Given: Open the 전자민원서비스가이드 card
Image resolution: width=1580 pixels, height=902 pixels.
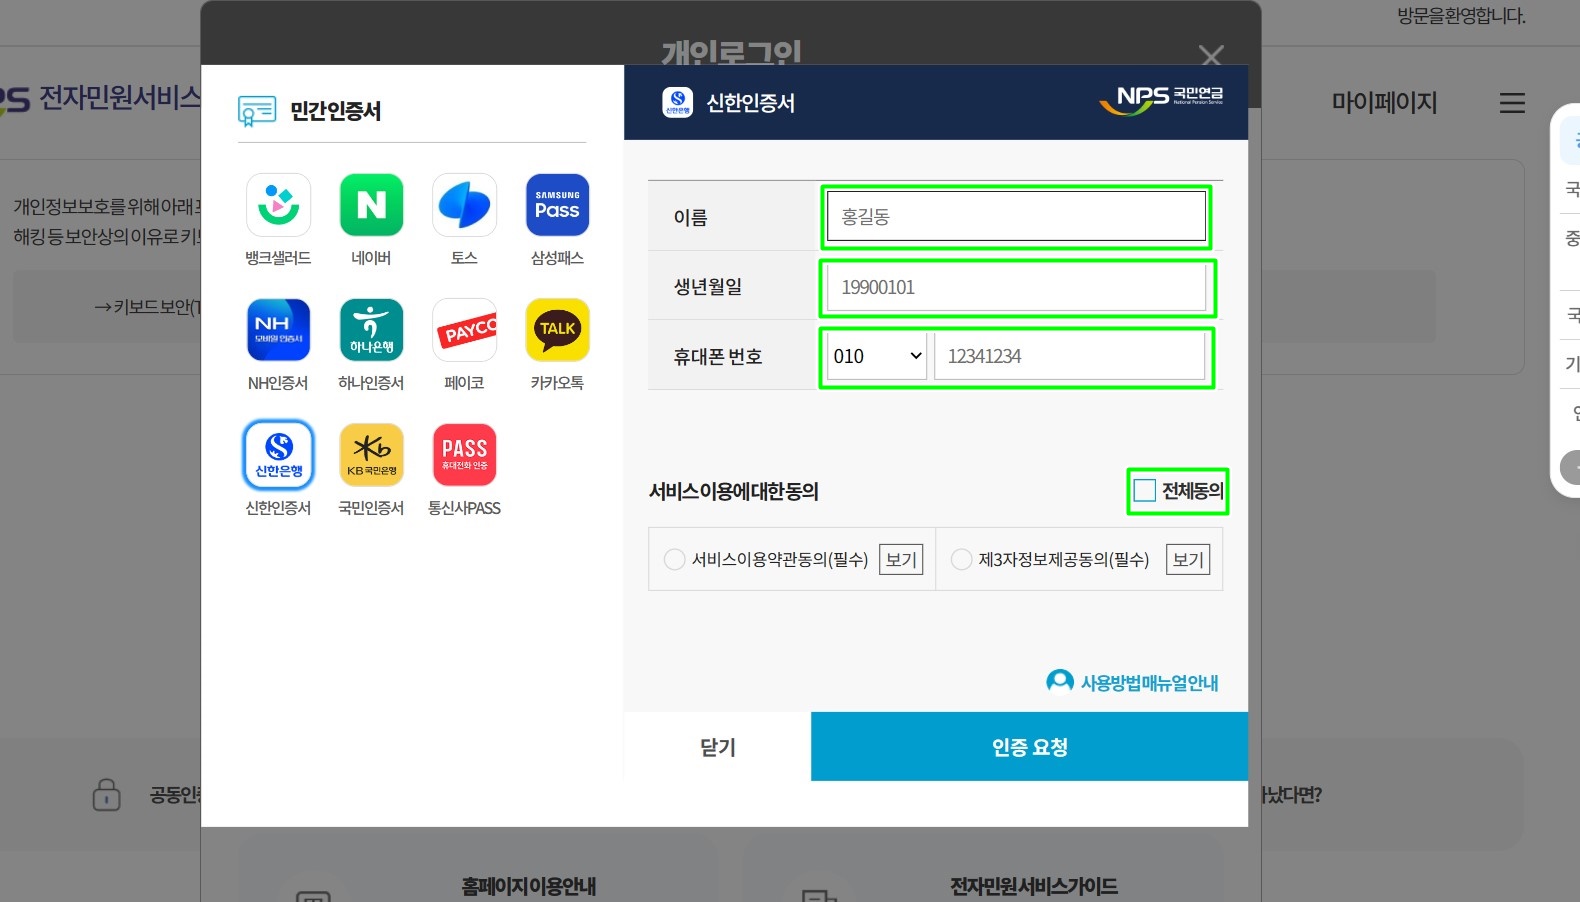Looking at the screenshot, I should click(x=982, y=872).
